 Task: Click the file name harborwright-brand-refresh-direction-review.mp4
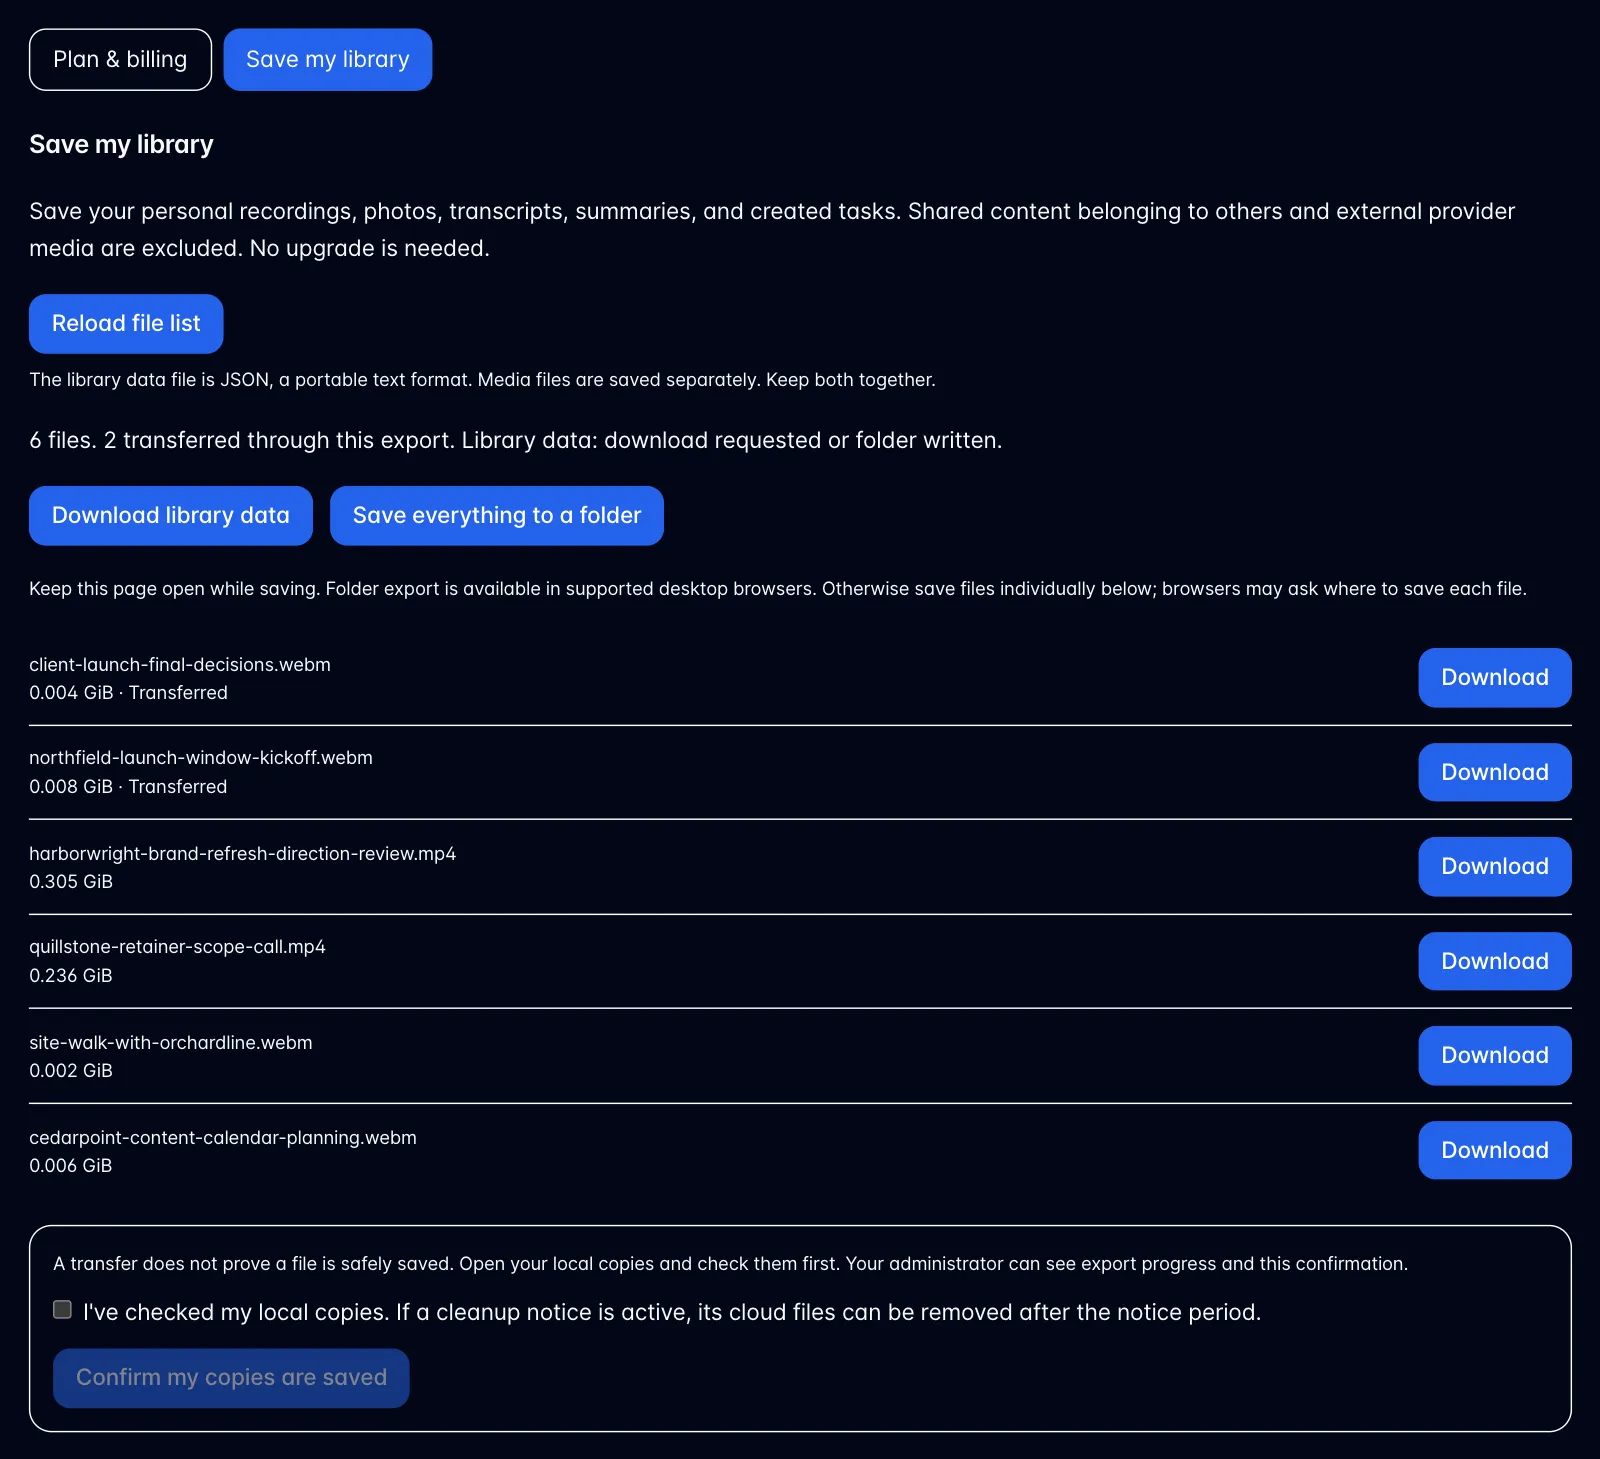tap(242, 854)
